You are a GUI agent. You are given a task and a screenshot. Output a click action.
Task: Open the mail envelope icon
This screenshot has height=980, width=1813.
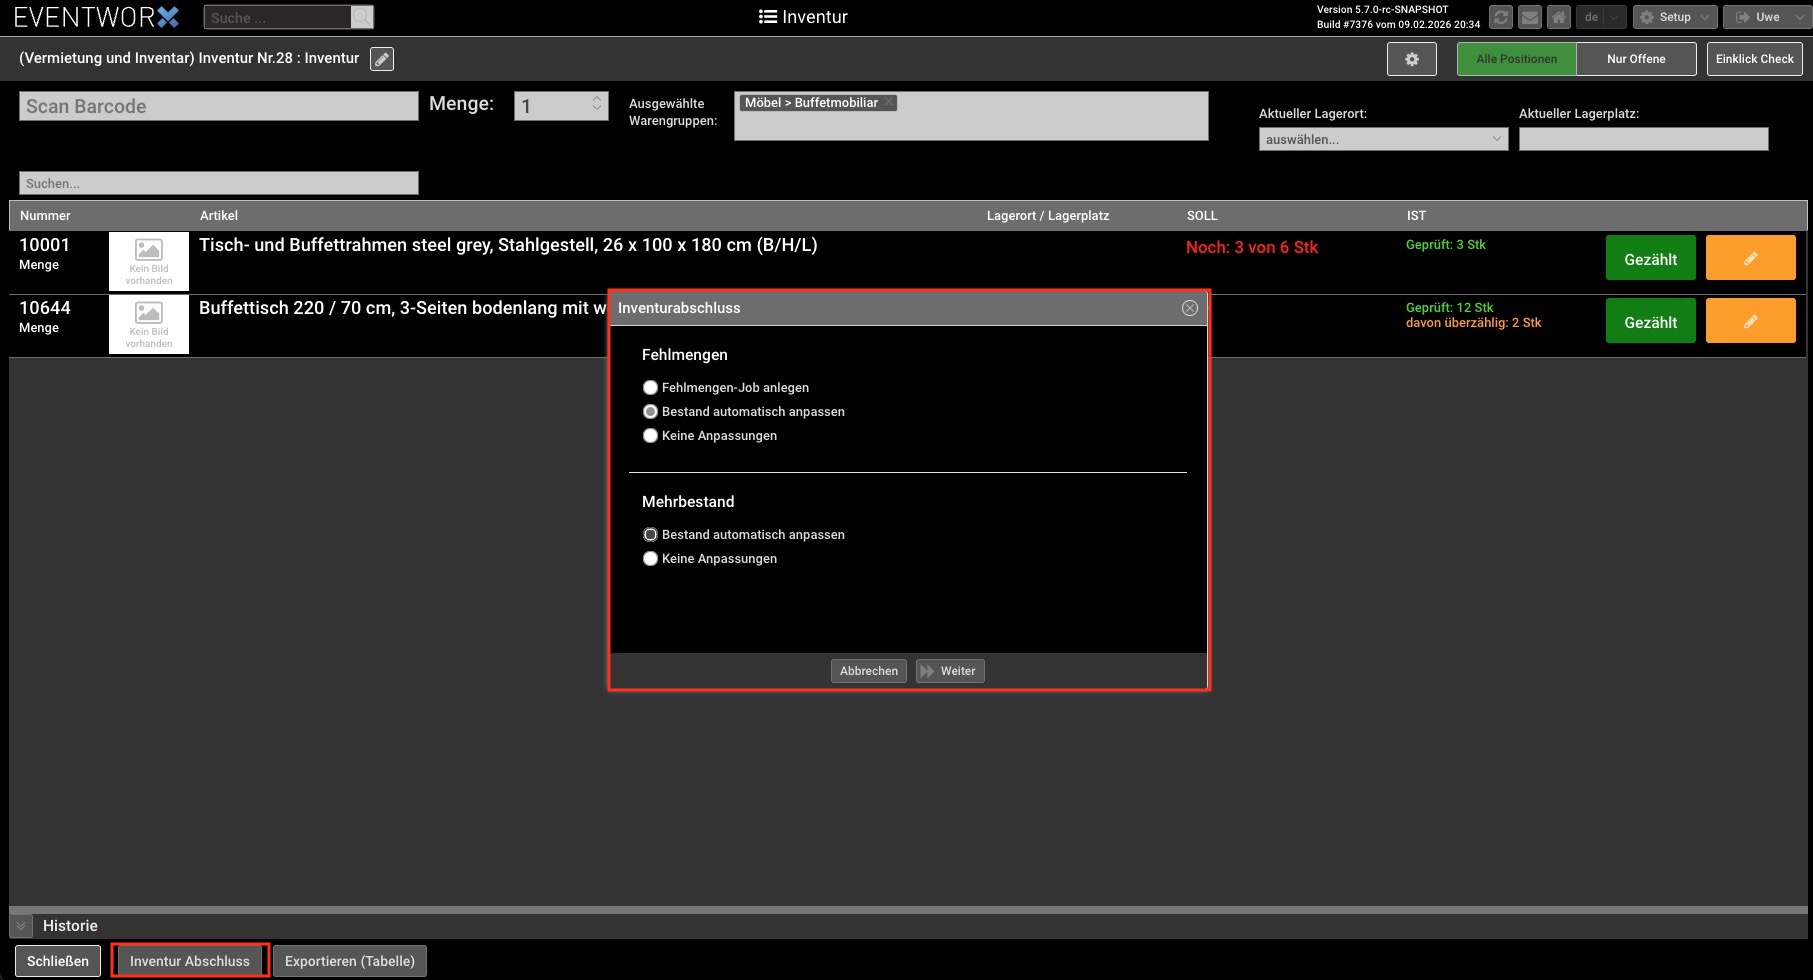(x=1529, y=17)
